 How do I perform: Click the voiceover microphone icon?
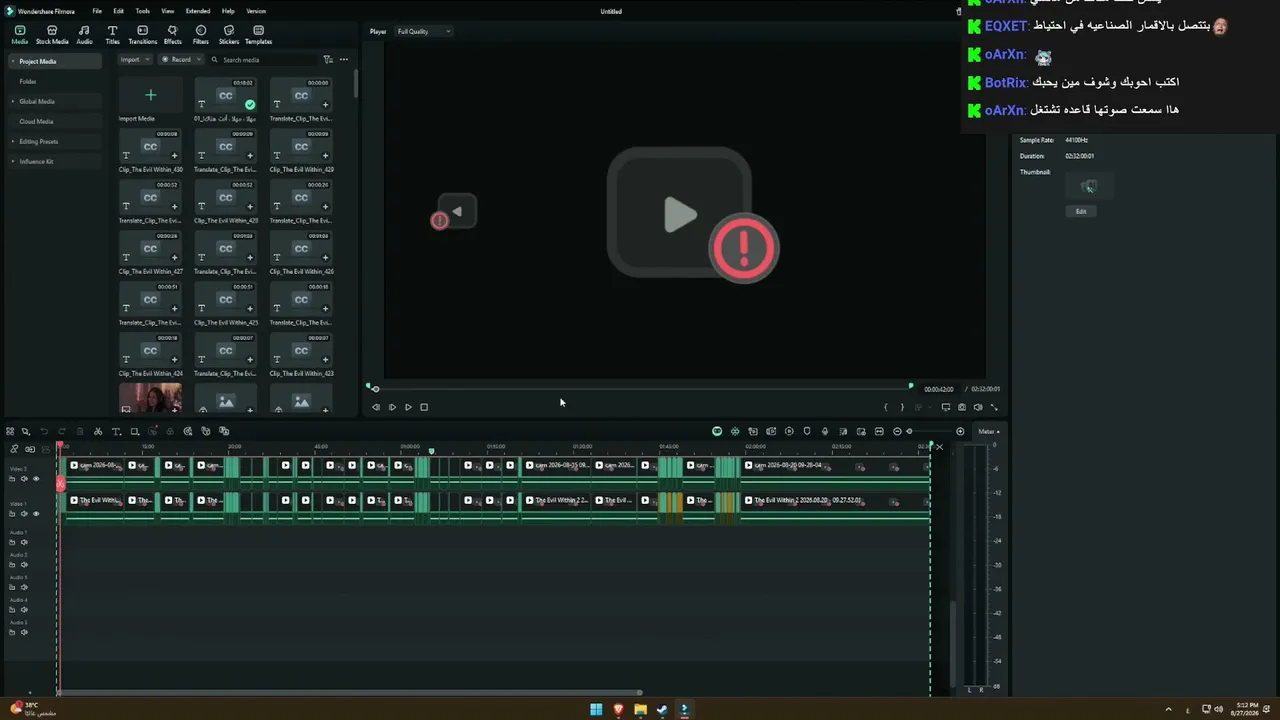click(825, 431)
